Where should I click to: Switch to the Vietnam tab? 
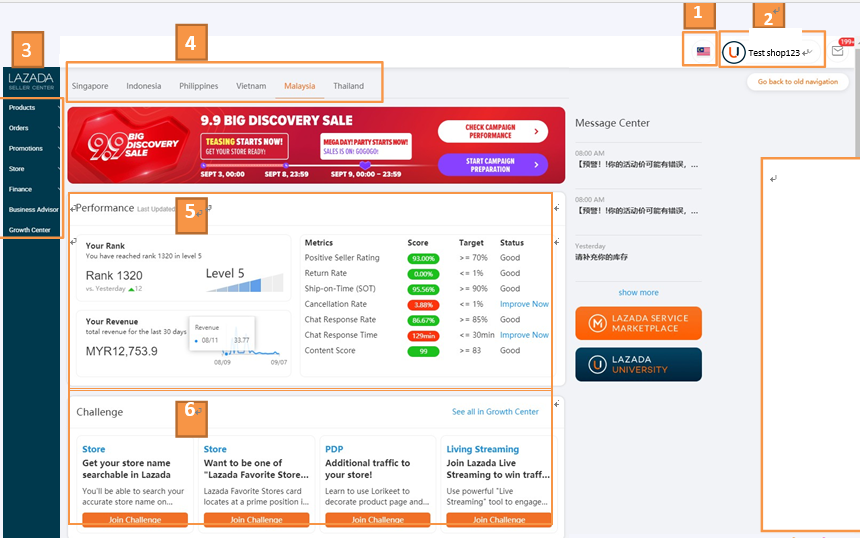[x=251, y=86]
